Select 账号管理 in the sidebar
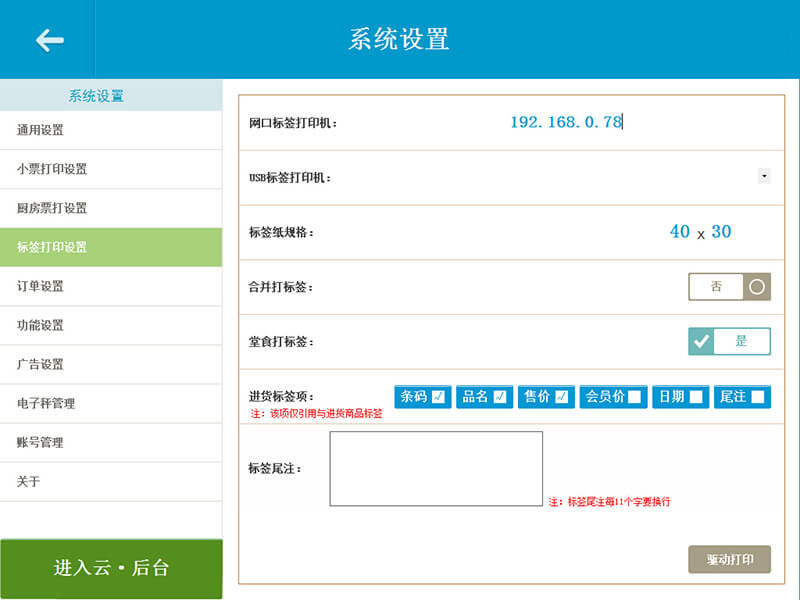This screenshot has height=600, width=800. click(x=110, y=442)
